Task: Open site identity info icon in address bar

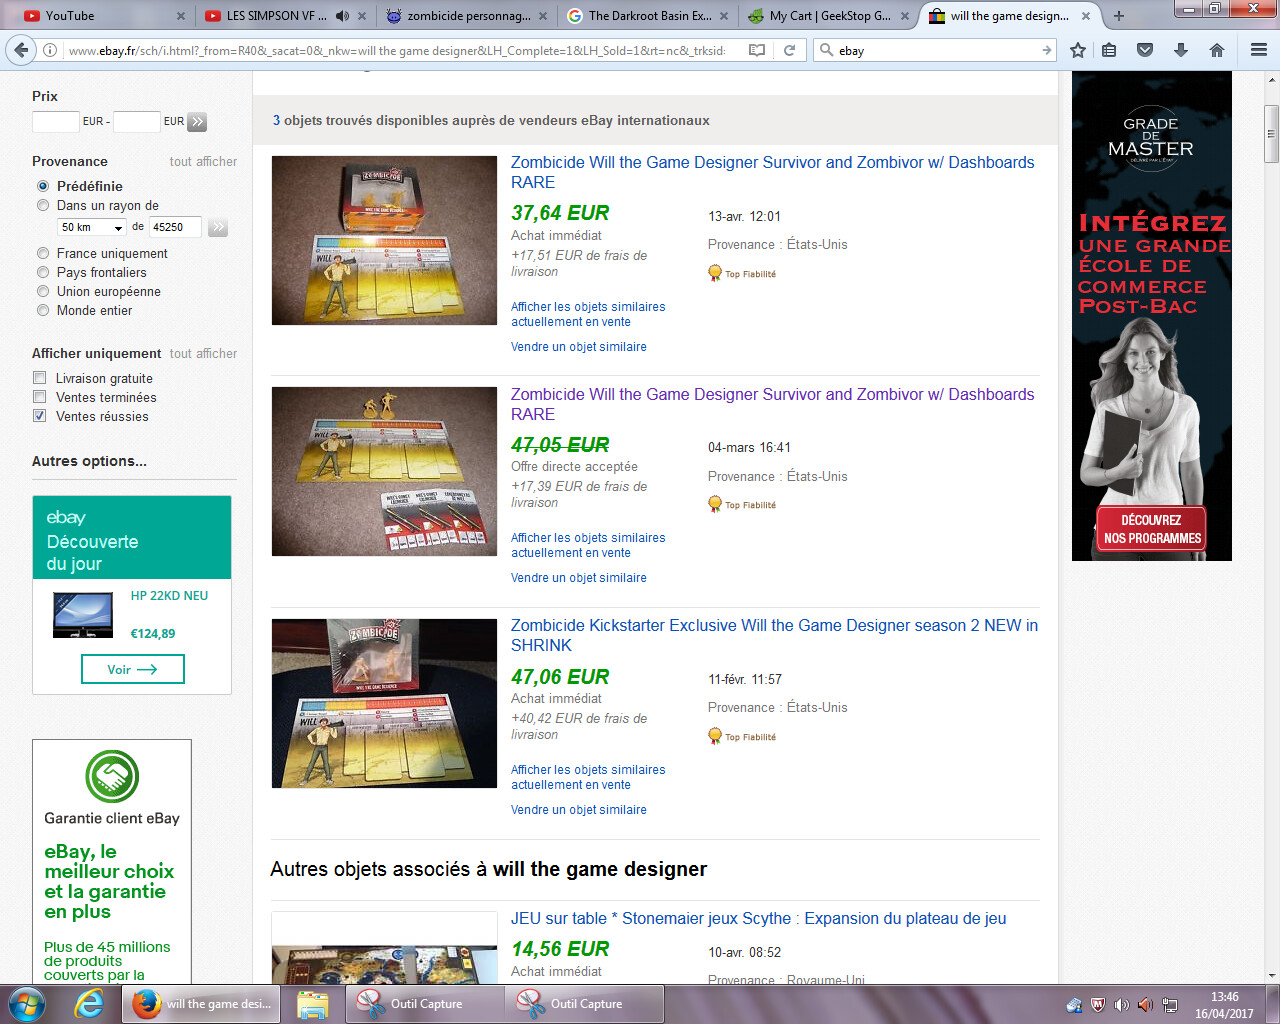Action: click(49, 50)
